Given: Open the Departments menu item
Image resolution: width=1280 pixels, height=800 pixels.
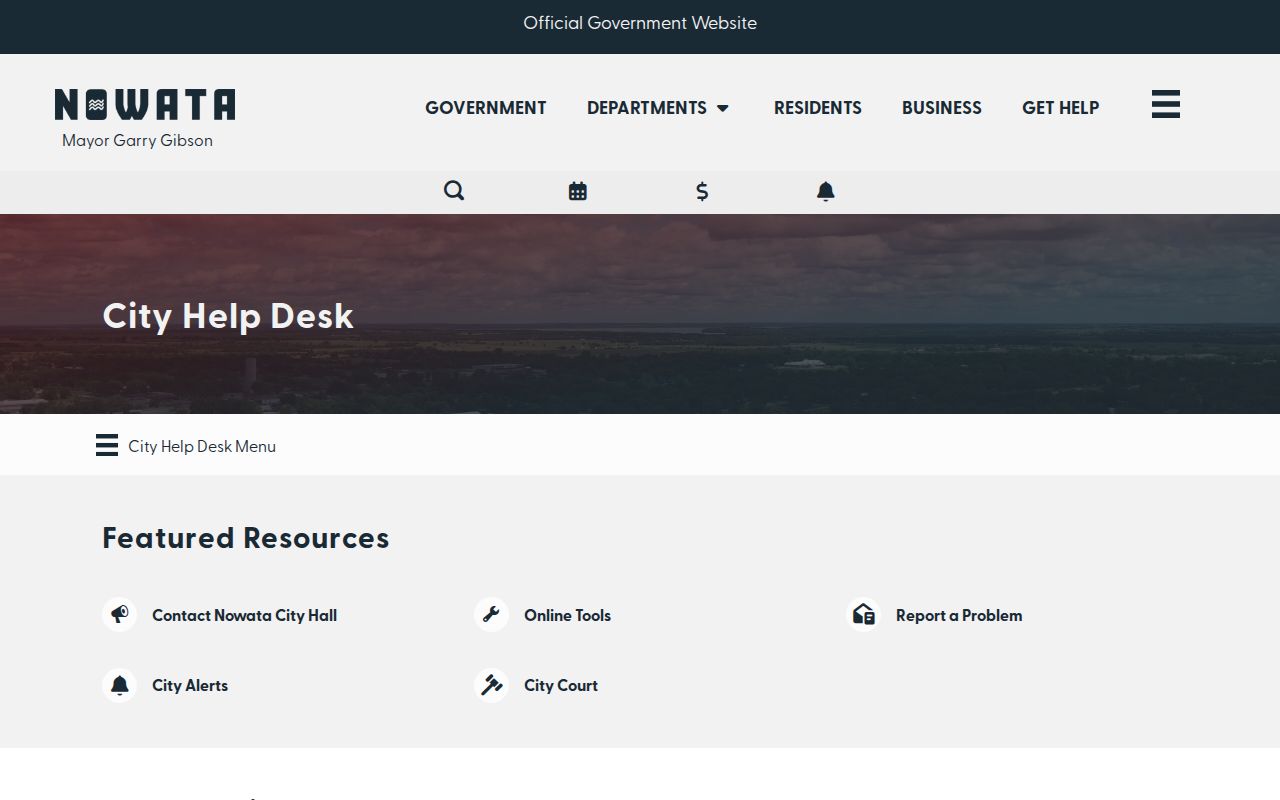Looking at the screenshot, I should click(x=647, y=108).
